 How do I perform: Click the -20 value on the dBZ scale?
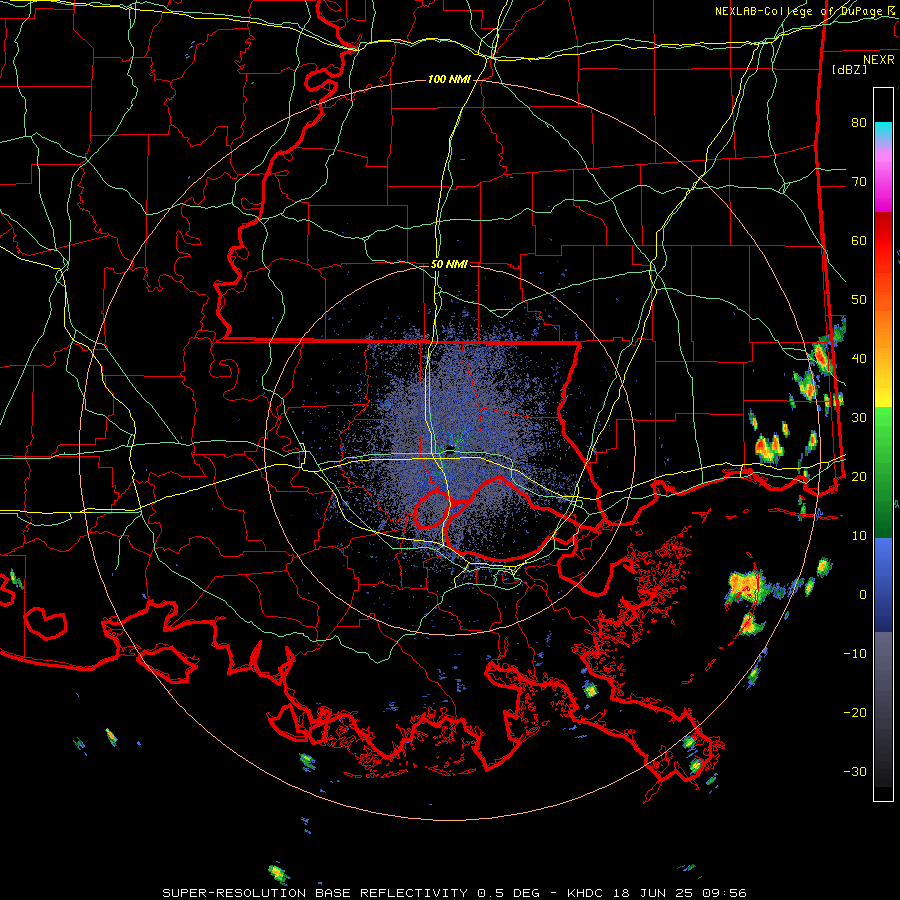pos(855,712)
